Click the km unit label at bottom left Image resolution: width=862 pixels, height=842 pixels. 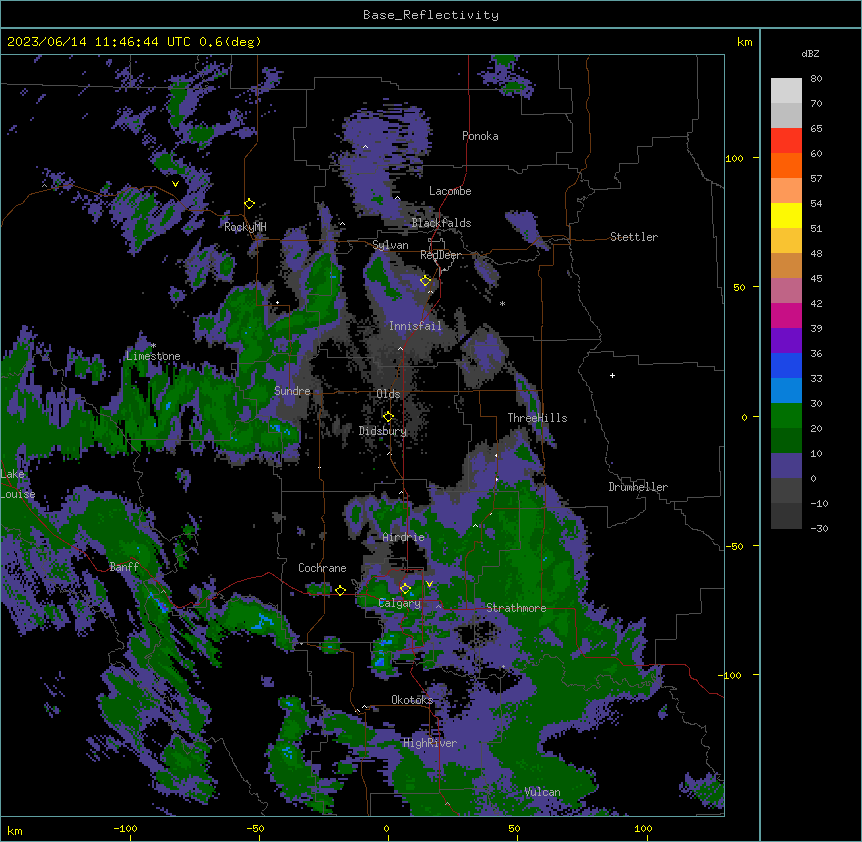(x=15, y=830)
